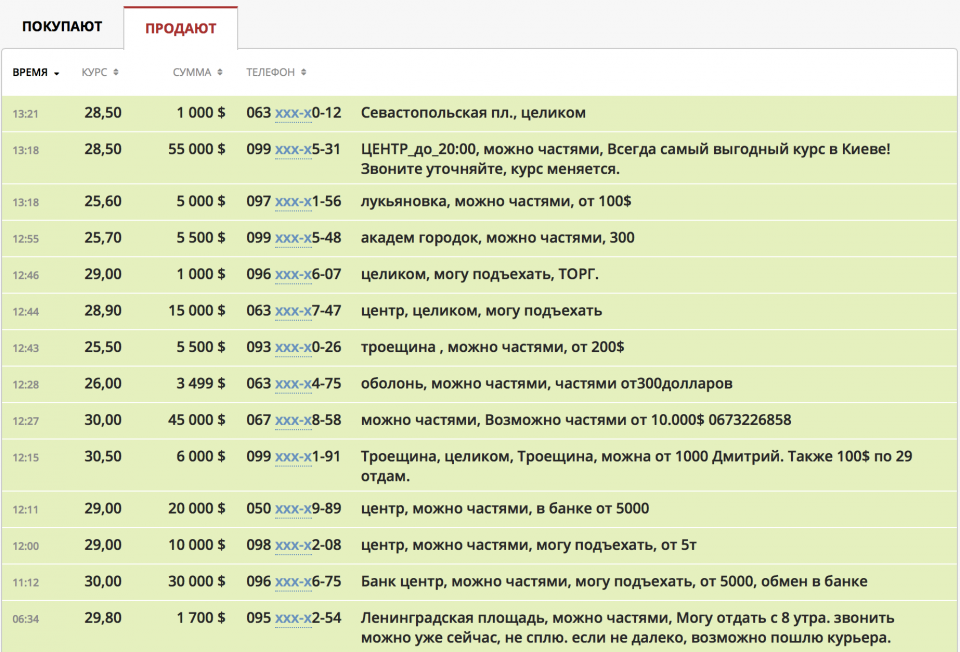960x652 pixels.
Task: Select the 13:21 Севастопольская пл. offer row
Action: tap(600, 114)
